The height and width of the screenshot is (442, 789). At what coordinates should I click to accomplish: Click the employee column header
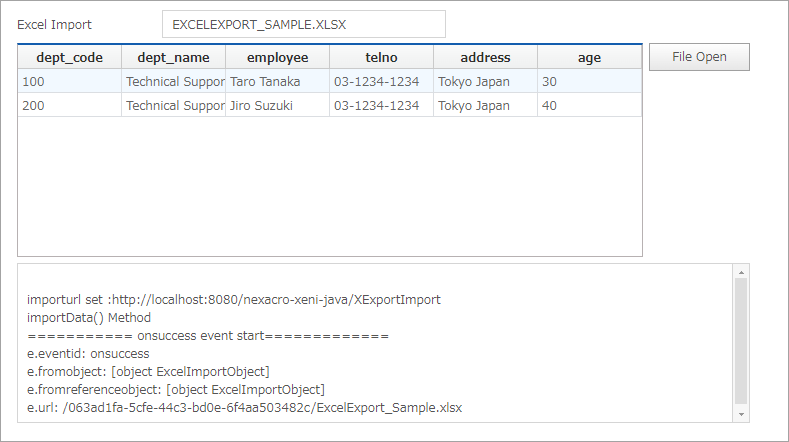point(277,58)
